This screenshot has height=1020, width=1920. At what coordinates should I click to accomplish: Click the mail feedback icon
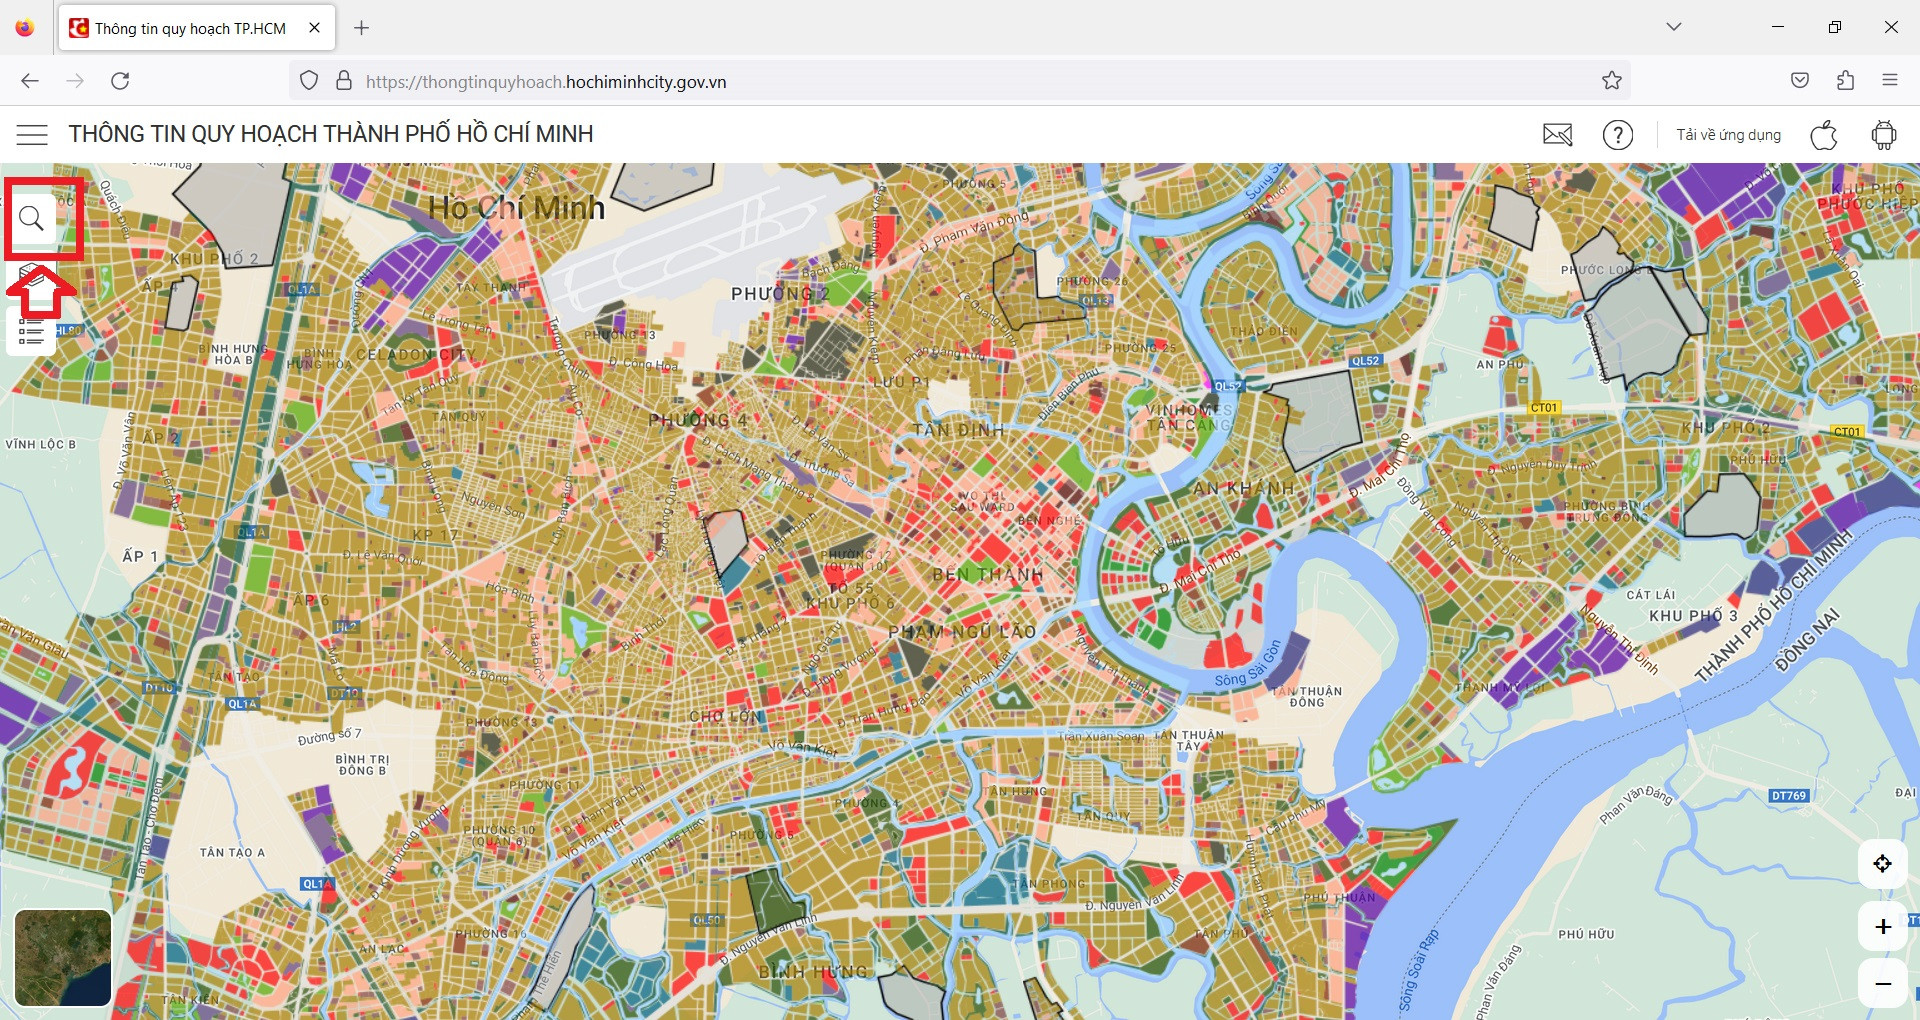[x=1557, y=135]
